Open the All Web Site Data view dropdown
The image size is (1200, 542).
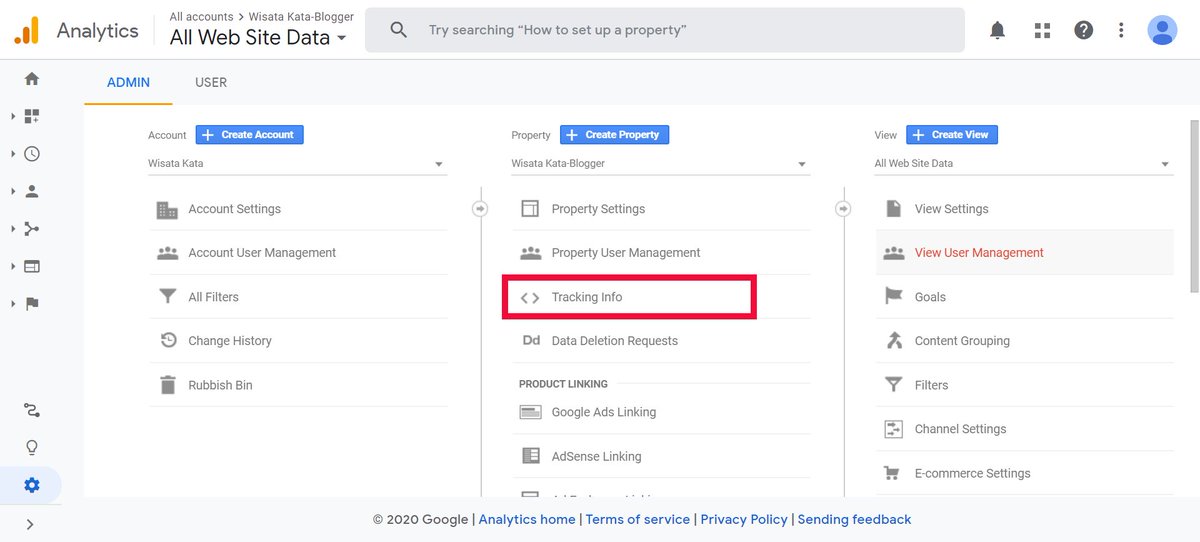1023,164
